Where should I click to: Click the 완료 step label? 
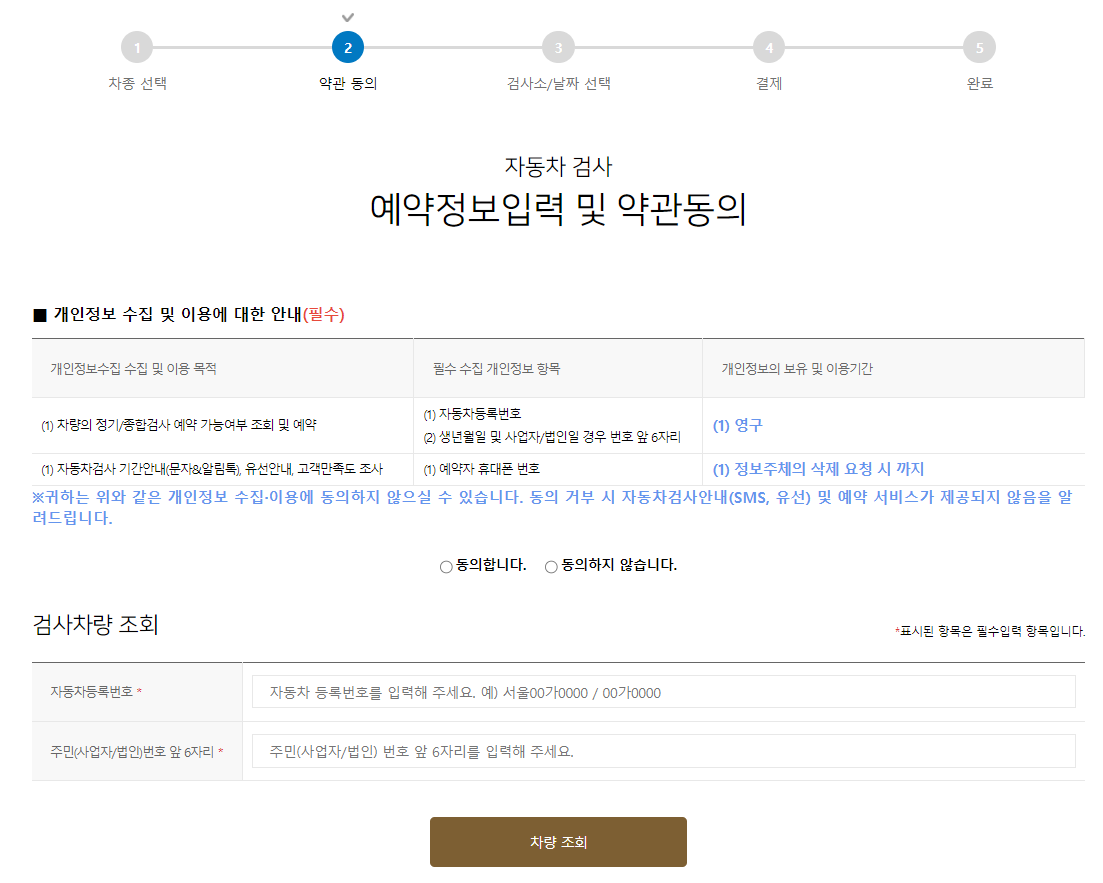point(979,83)
